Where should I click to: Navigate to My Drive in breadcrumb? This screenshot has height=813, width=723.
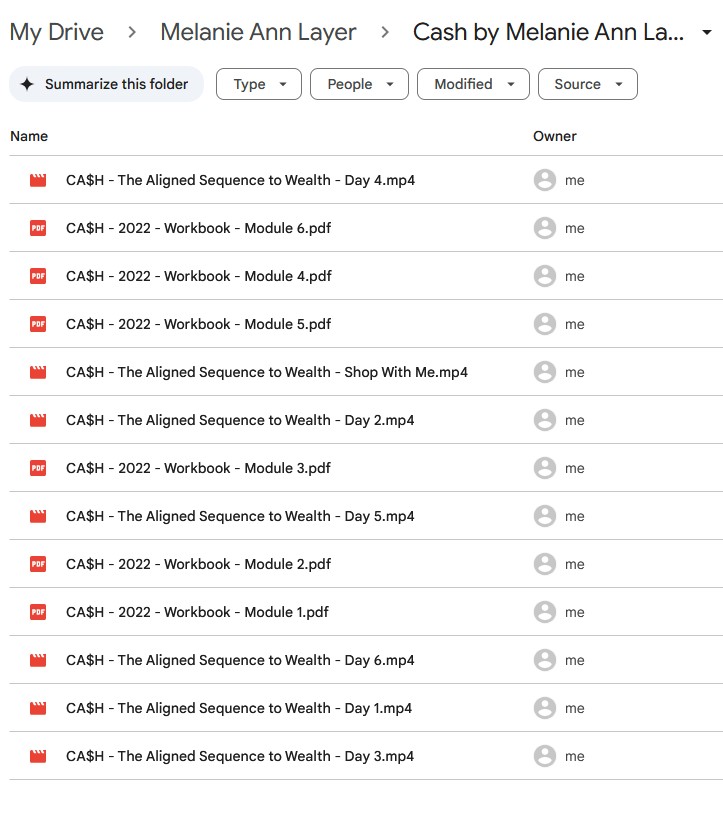click(57, 32)
